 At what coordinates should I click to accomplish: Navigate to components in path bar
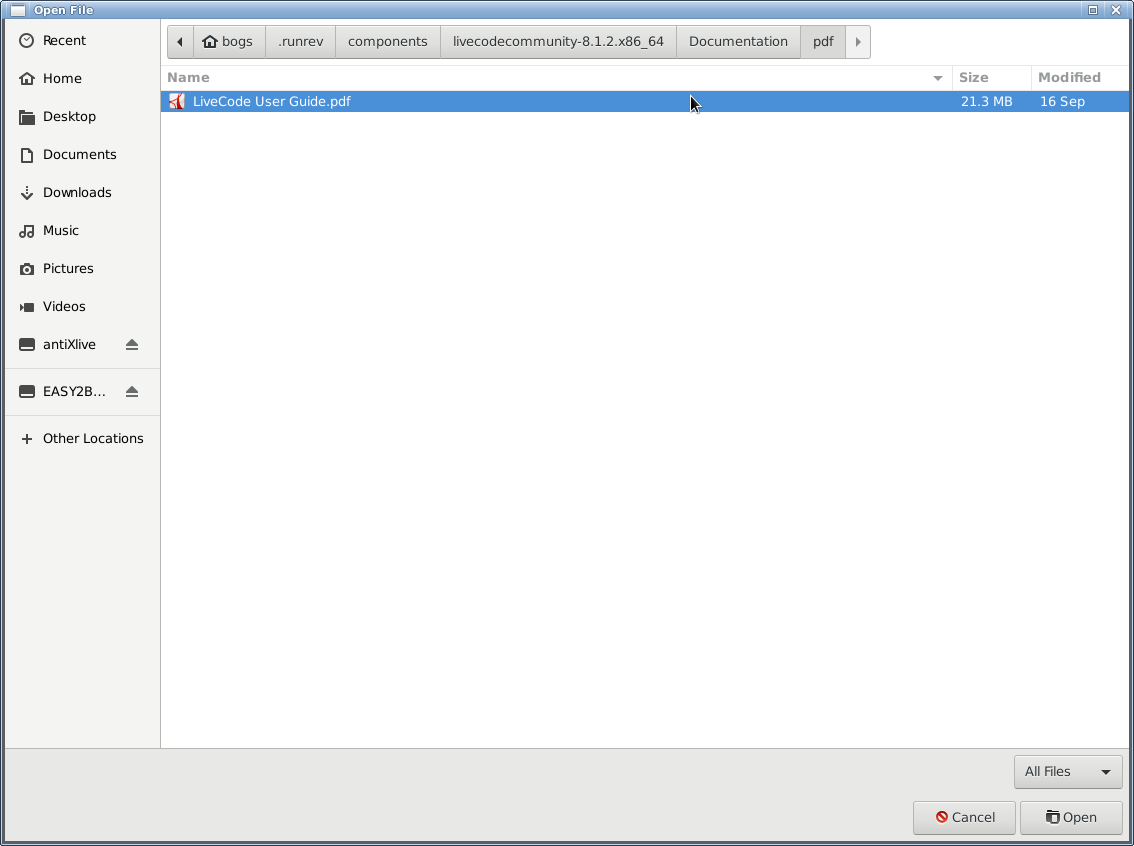click(x=388, y=42)
